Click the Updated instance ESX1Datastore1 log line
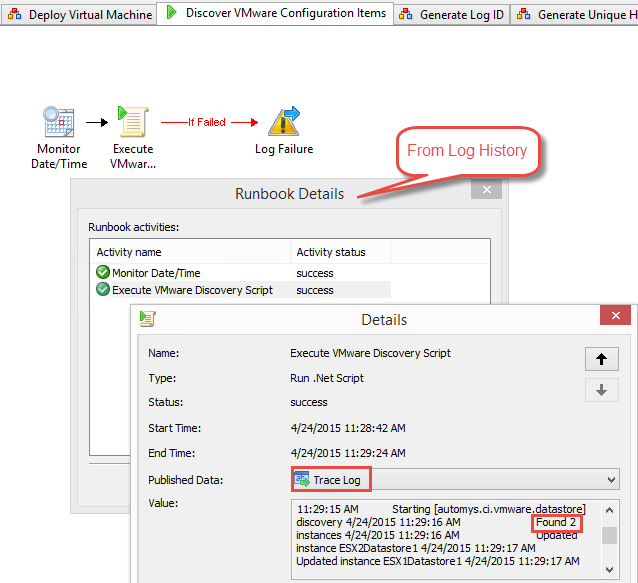 pyautogui.click(x=437, y=561)
